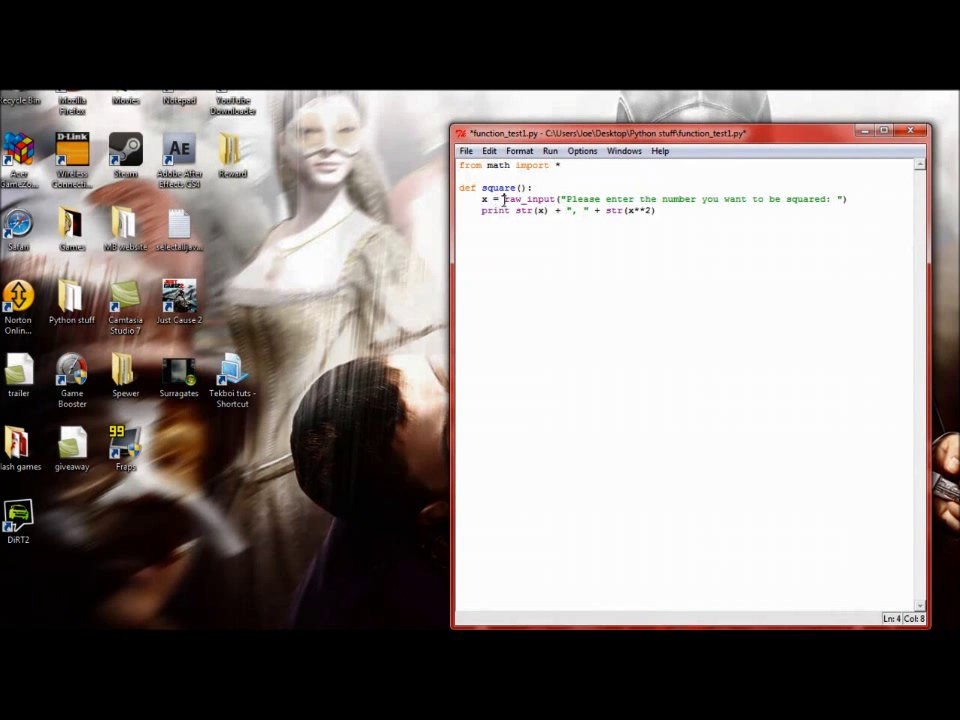Open the Windows menu in IDLE

pyautogui.click(x=624, y=151)
